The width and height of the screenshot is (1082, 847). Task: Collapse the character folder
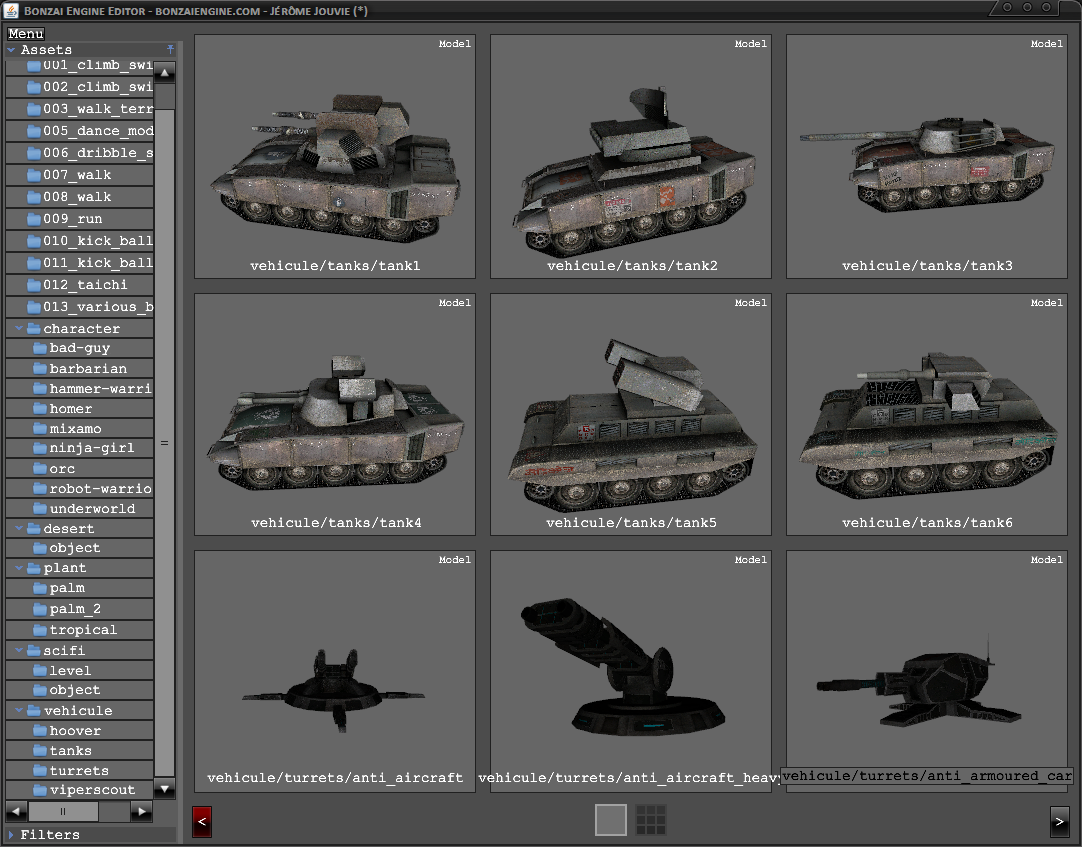(x=20, y=329)
